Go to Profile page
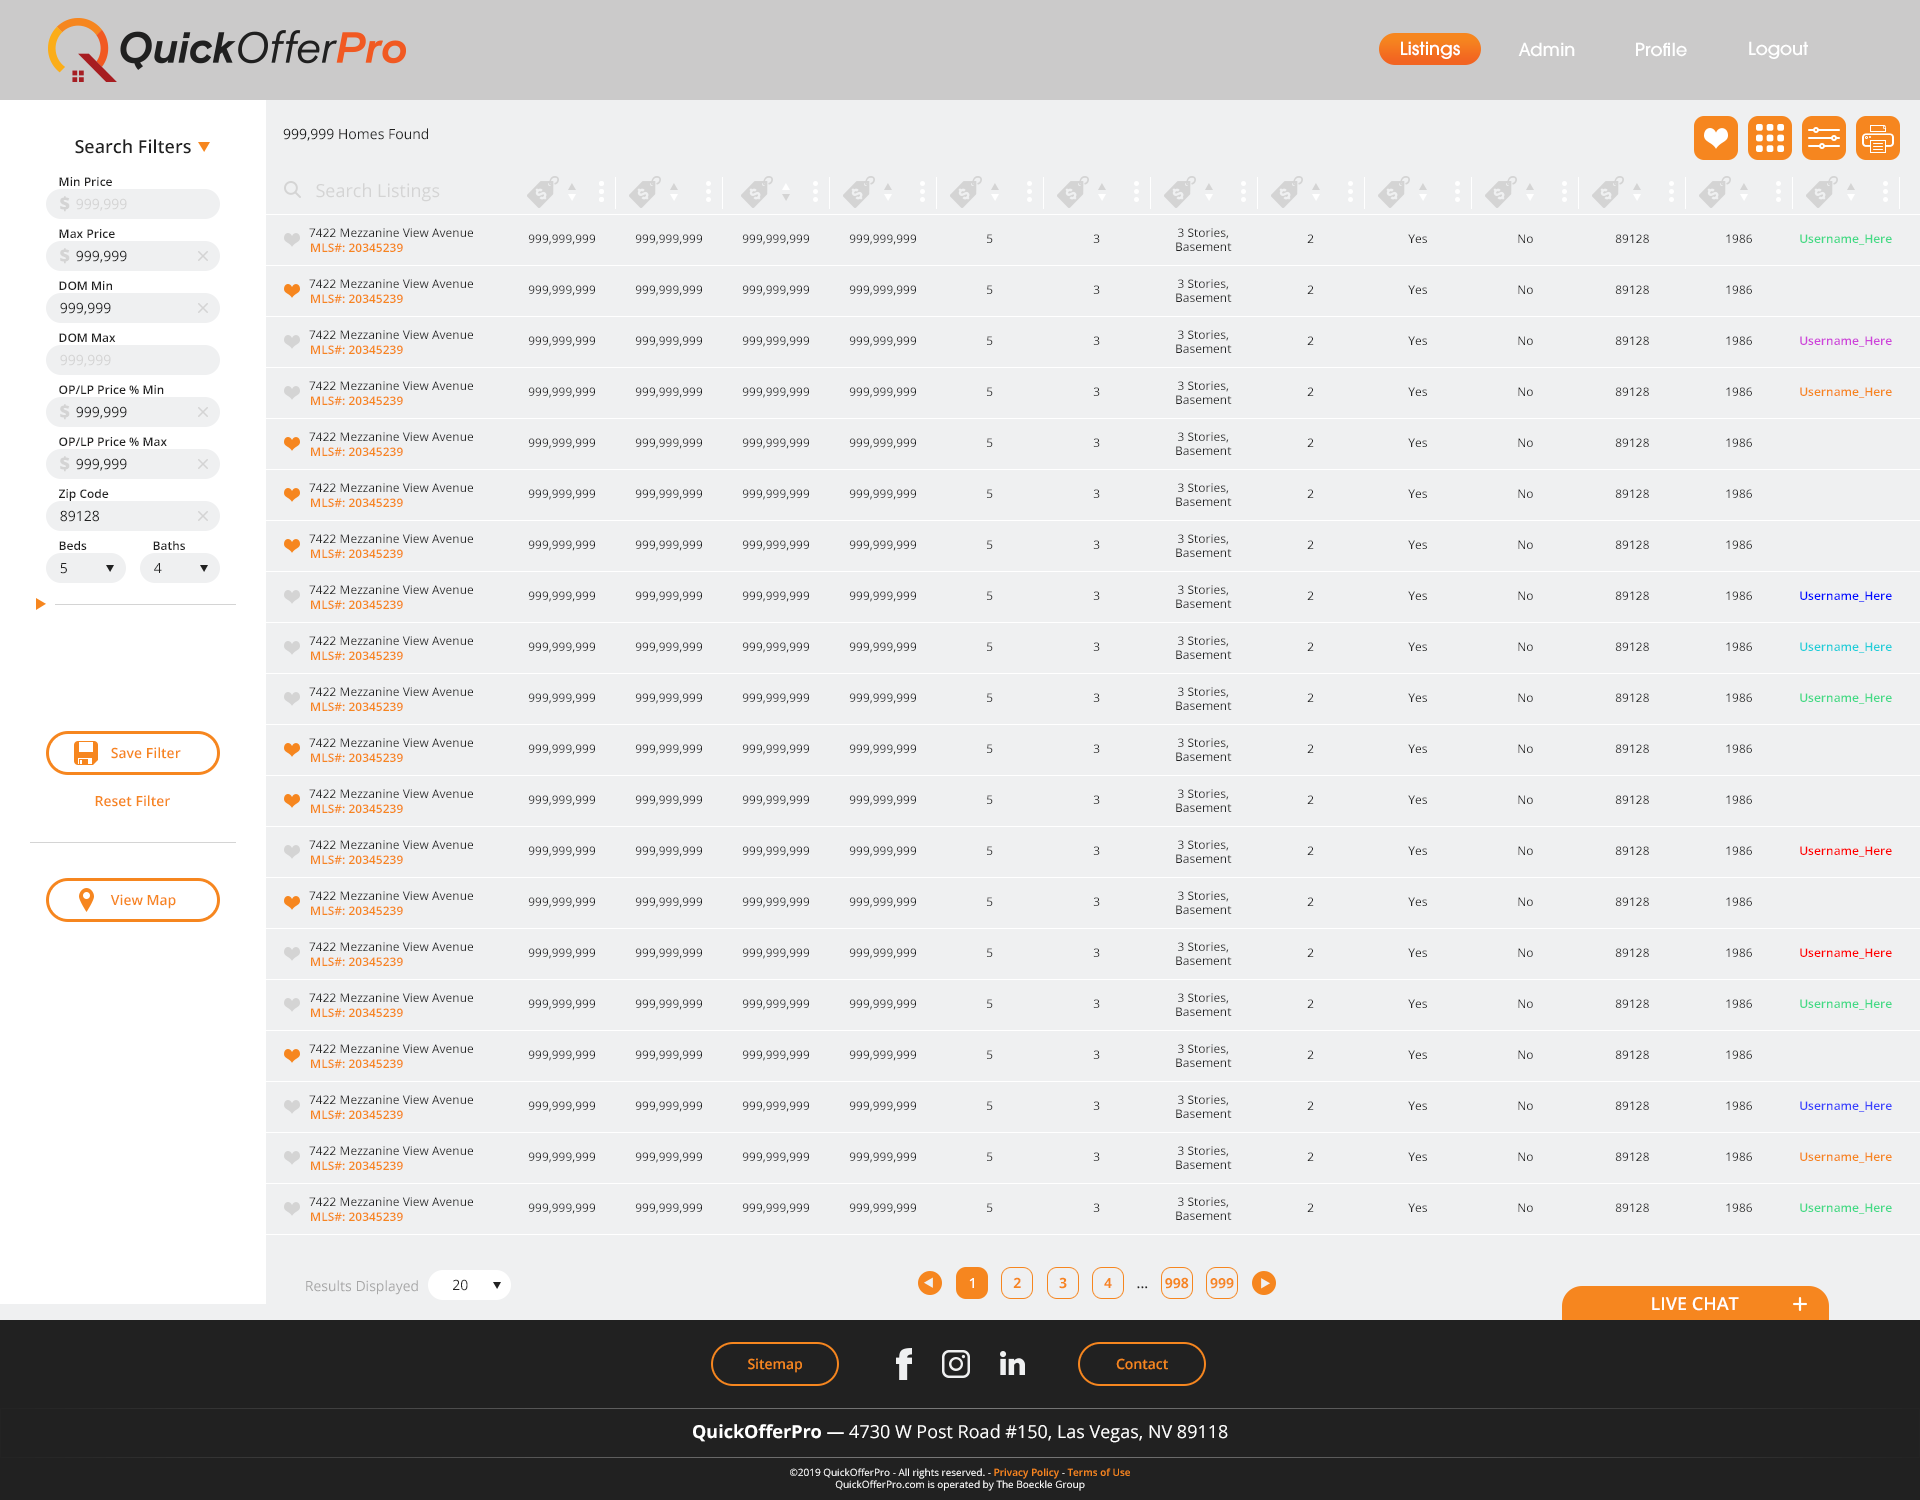 [1660, 49]
